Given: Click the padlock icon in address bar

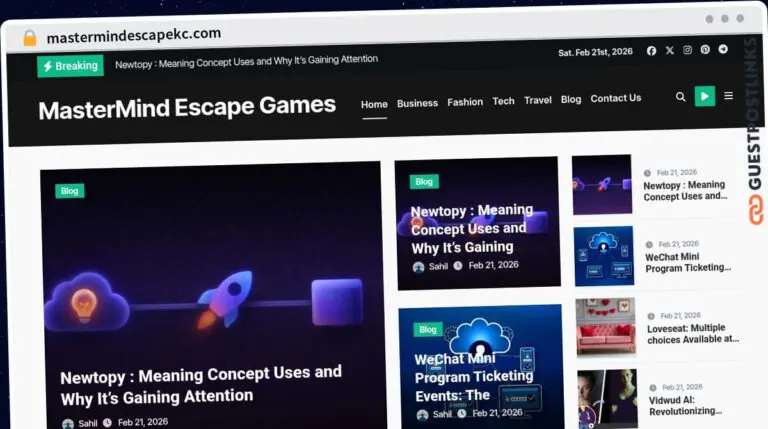Looking at the screenshot, I should click(x=30, y=38).
